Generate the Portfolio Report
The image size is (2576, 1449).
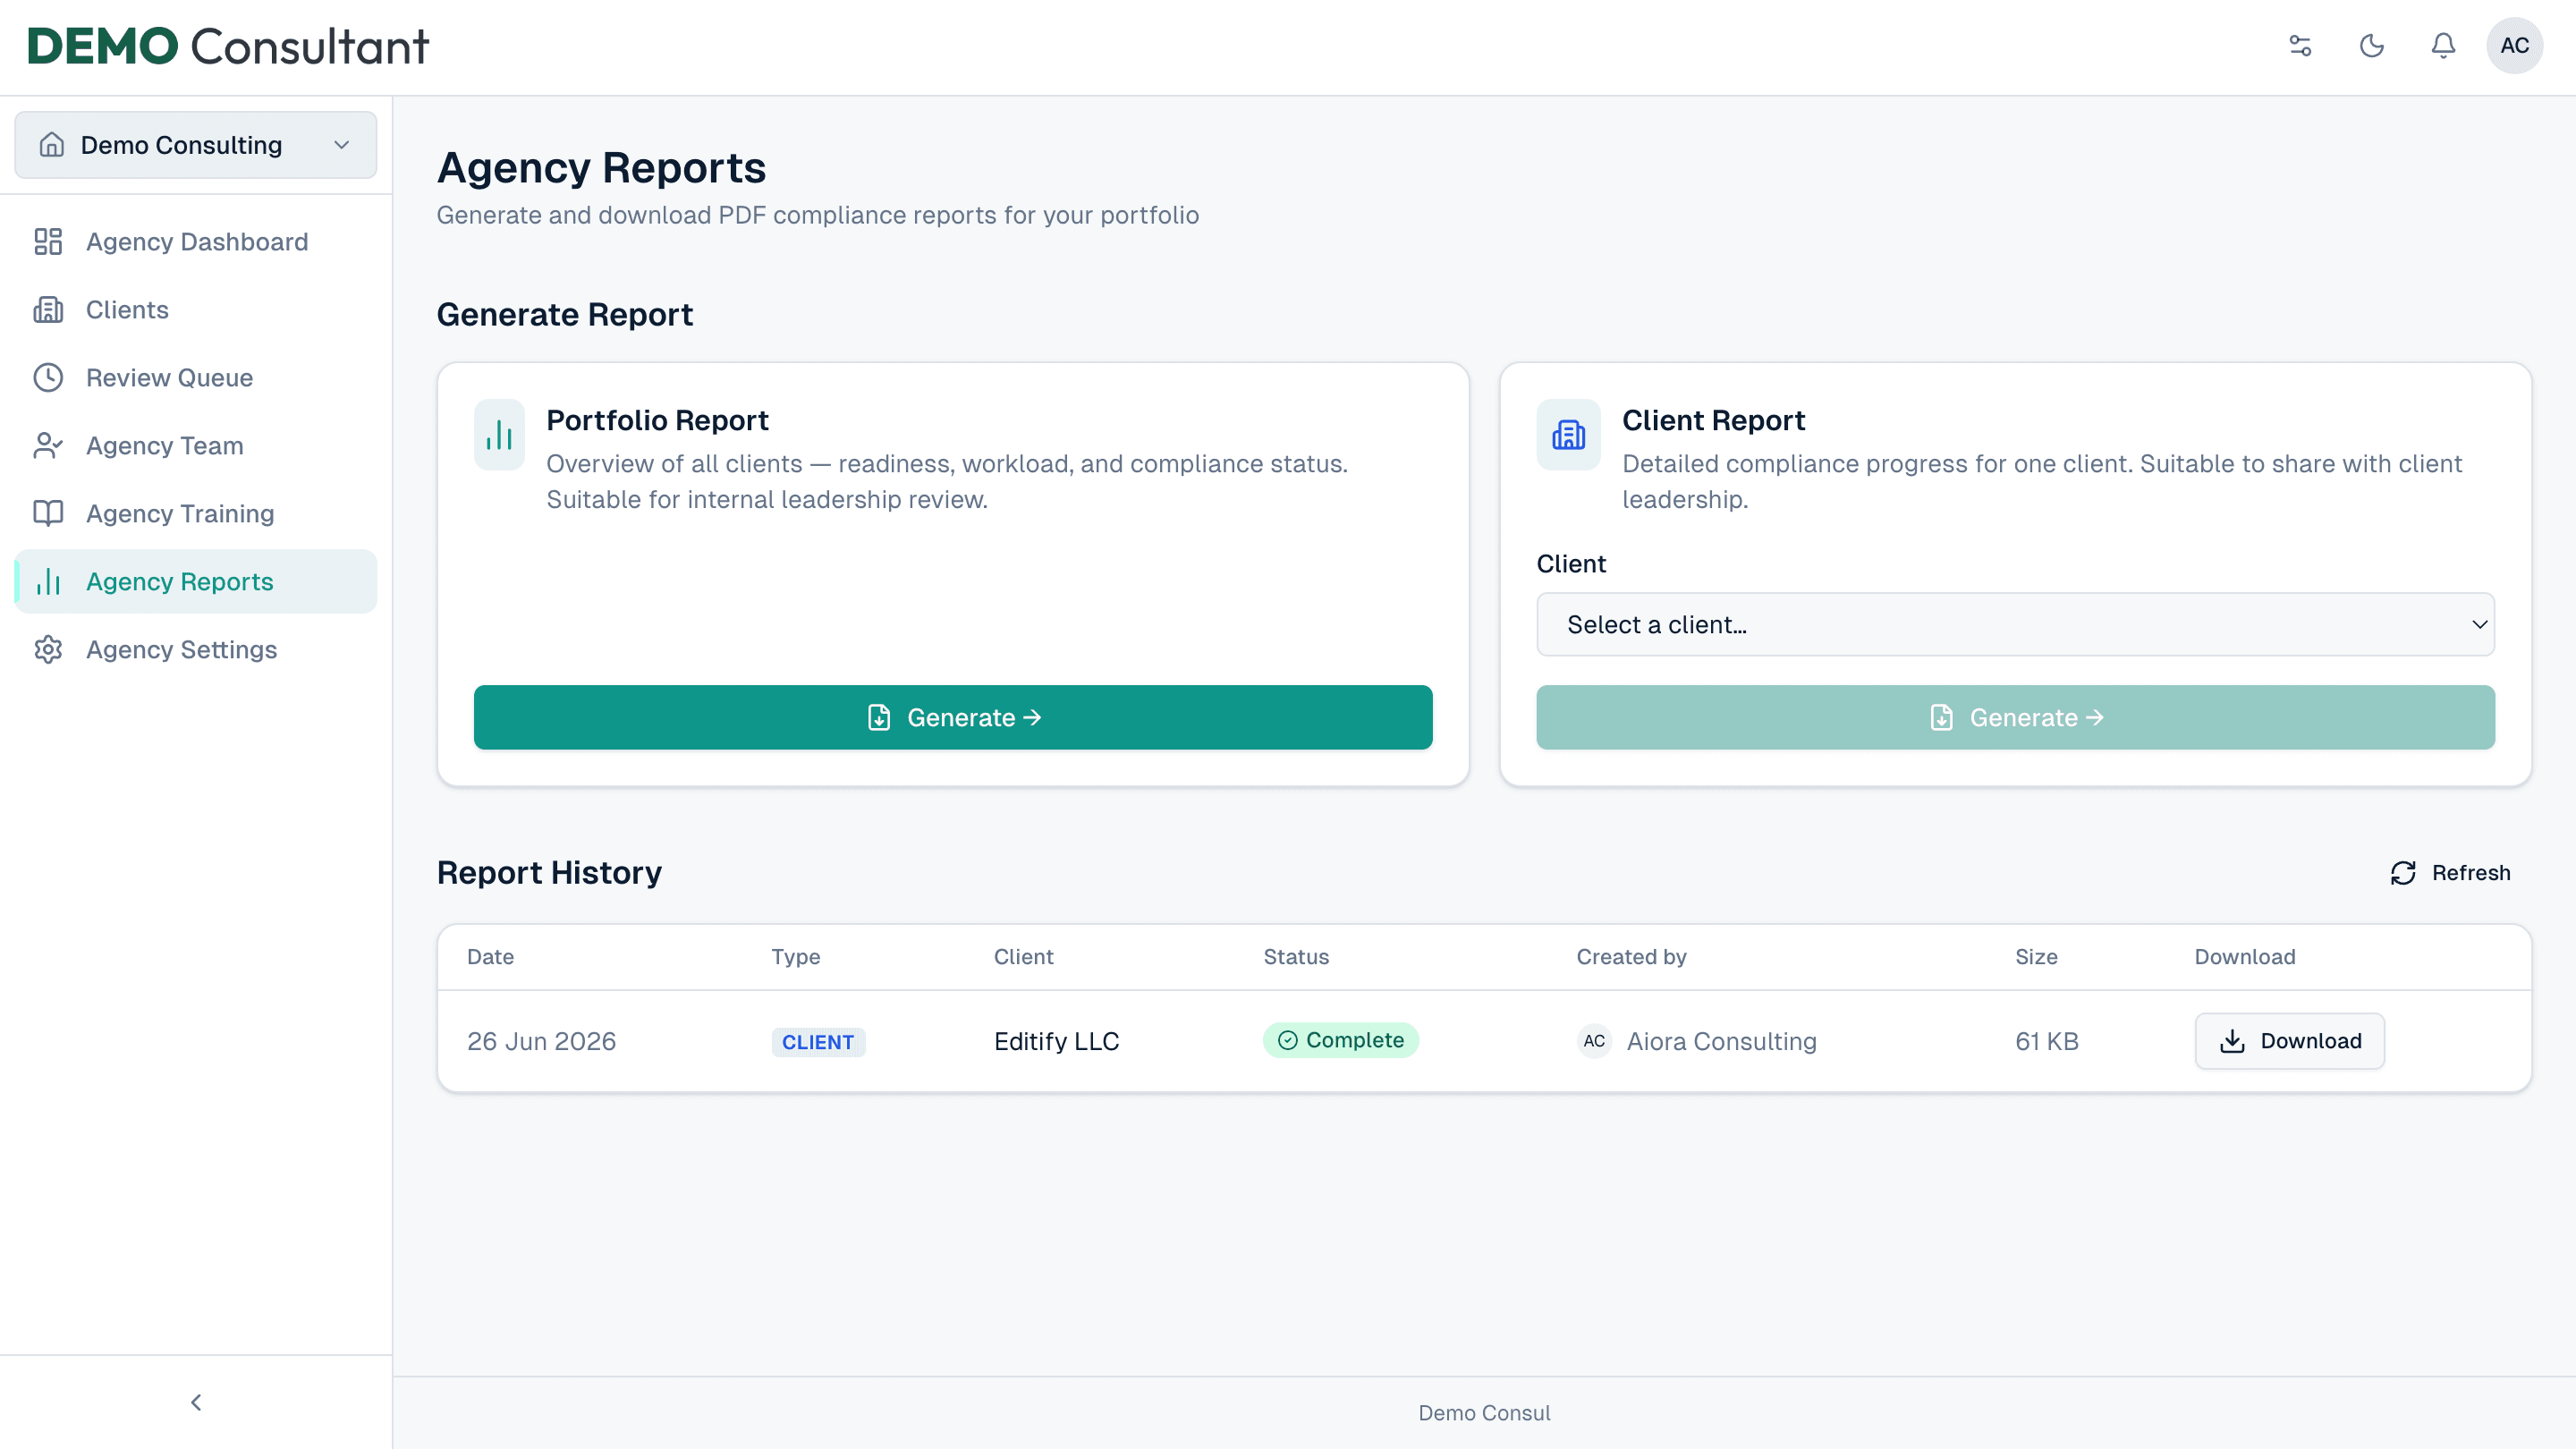coord(953,718)
